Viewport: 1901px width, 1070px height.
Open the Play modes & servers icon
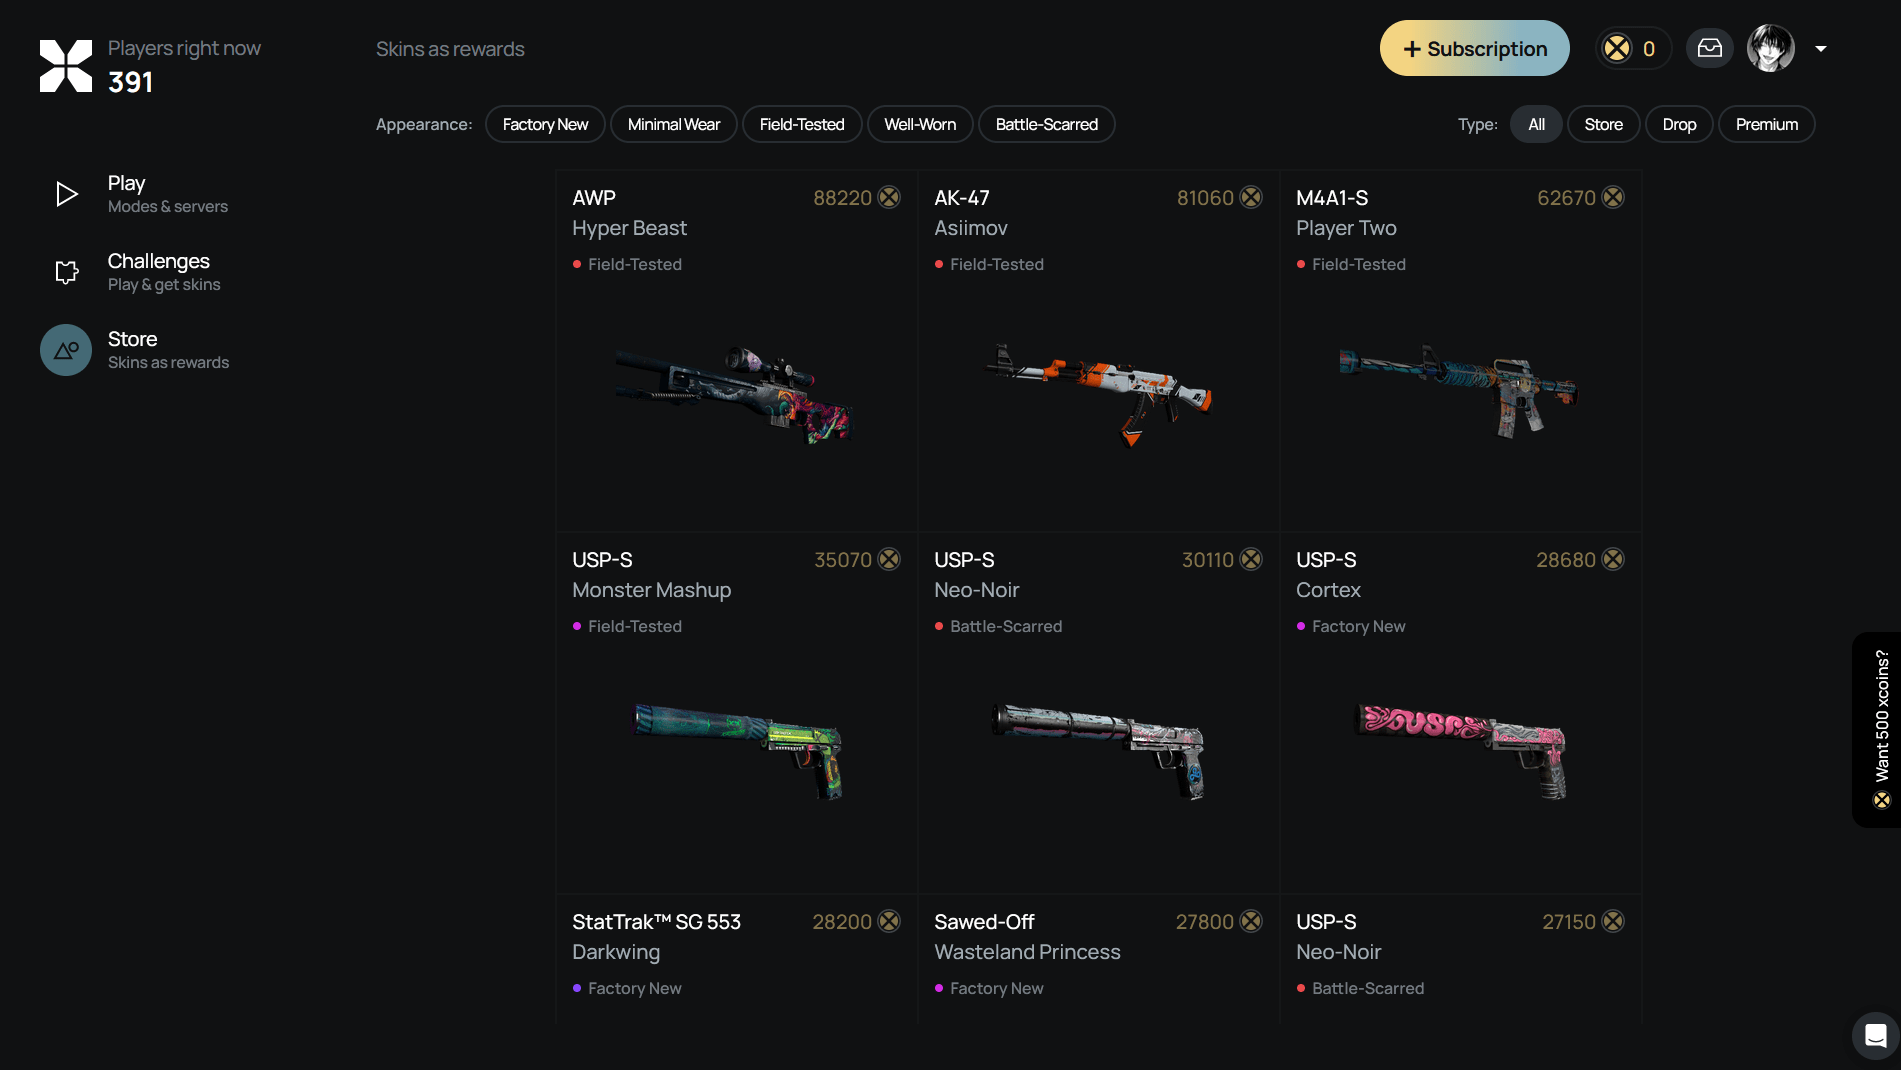click(67, 194)
